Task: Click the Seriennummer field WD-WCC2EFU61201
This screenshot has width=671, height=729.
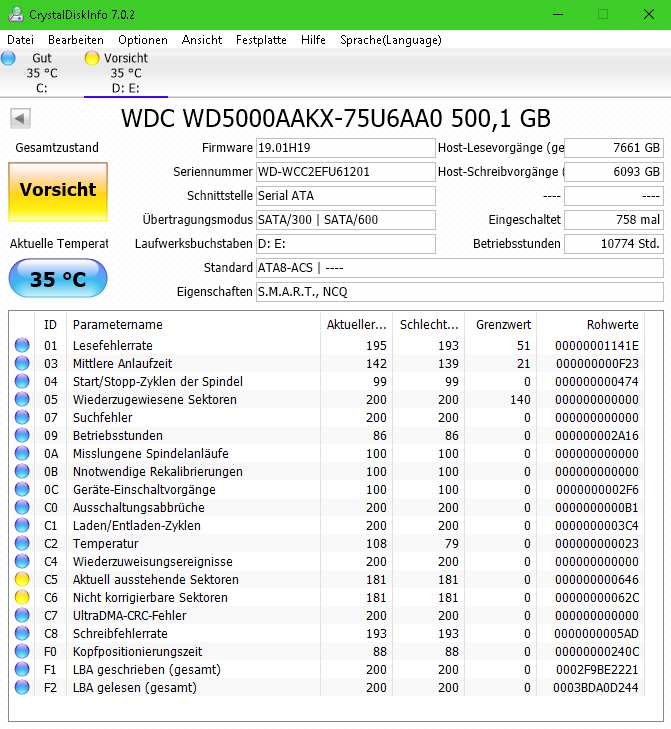Action: (x=345, y=172)
